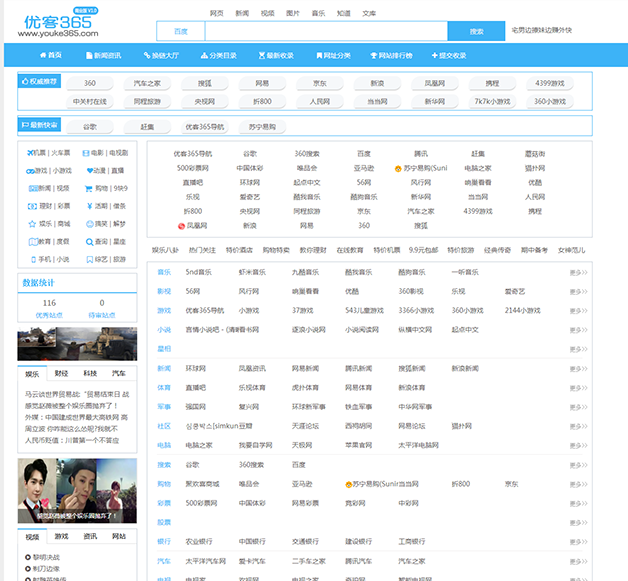Select the 图片 search type tab
Screen dimensions: 628x581
[x=293, y=13]
